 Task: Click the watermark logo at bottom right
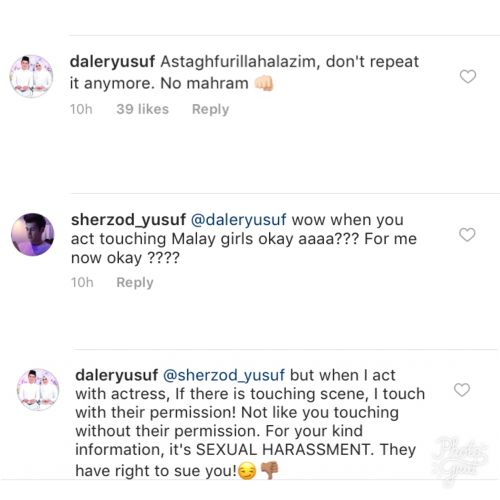459,460
